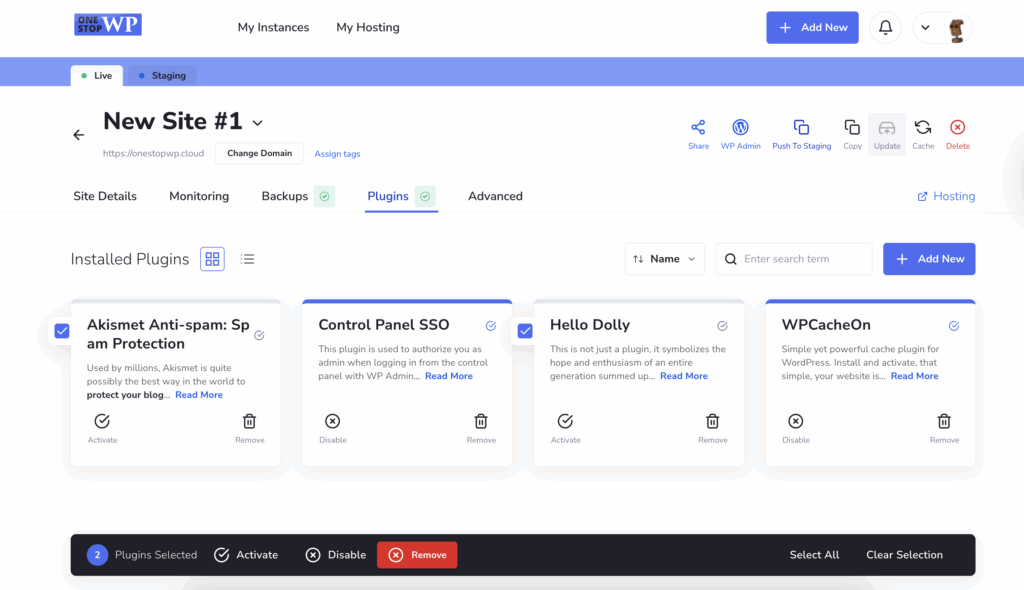This screenshot has width=1024, height=590.
Task: Disable Control Panel SSO plugin
Action: (x=332, y=428)
